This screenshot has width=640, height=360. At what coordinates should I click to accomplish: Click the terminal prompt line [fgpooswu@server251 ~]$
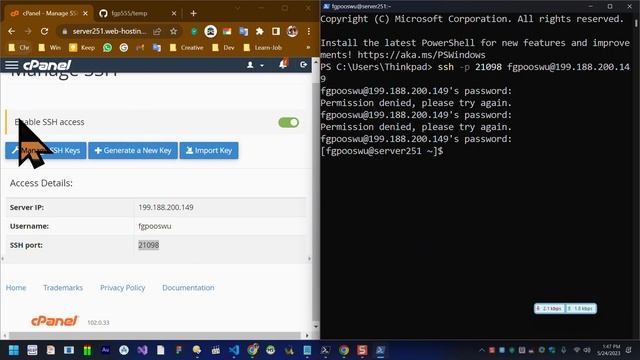coord(382,151)
